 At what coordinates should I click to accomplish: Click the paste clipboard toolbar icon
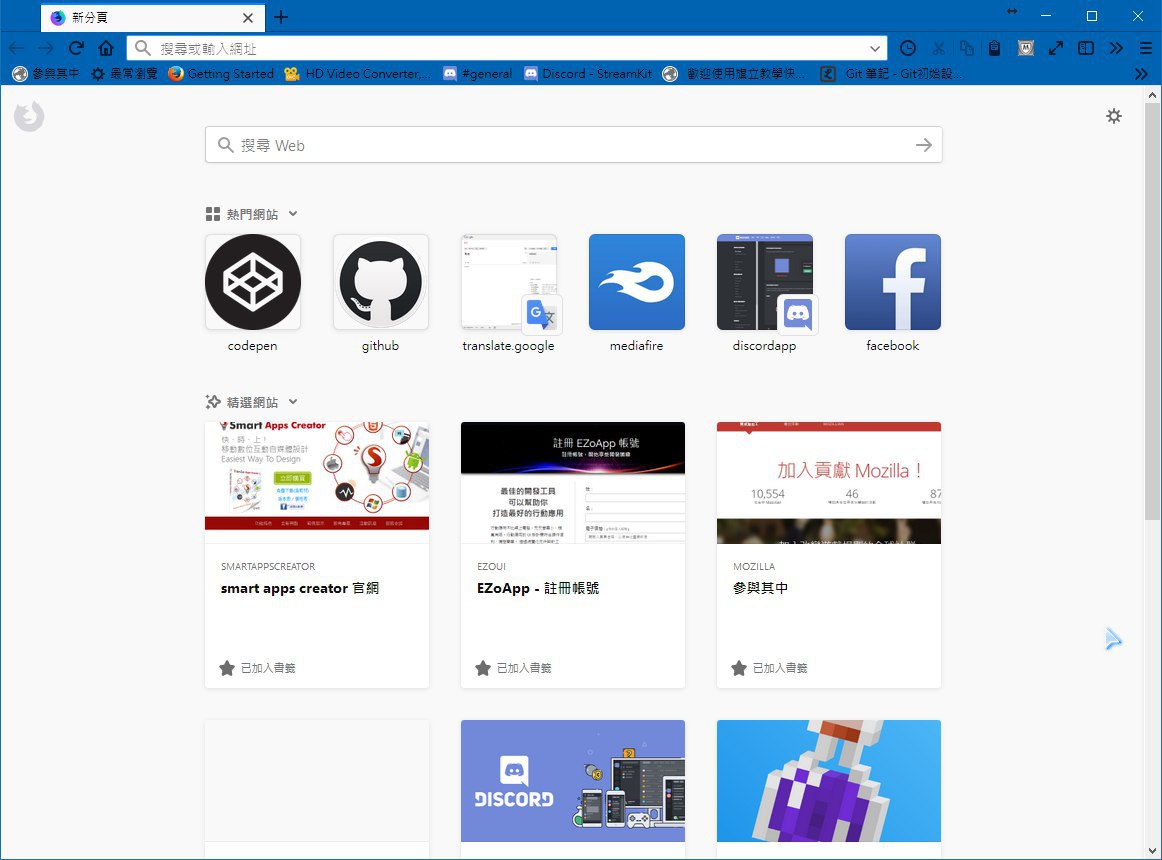point(995,48)
